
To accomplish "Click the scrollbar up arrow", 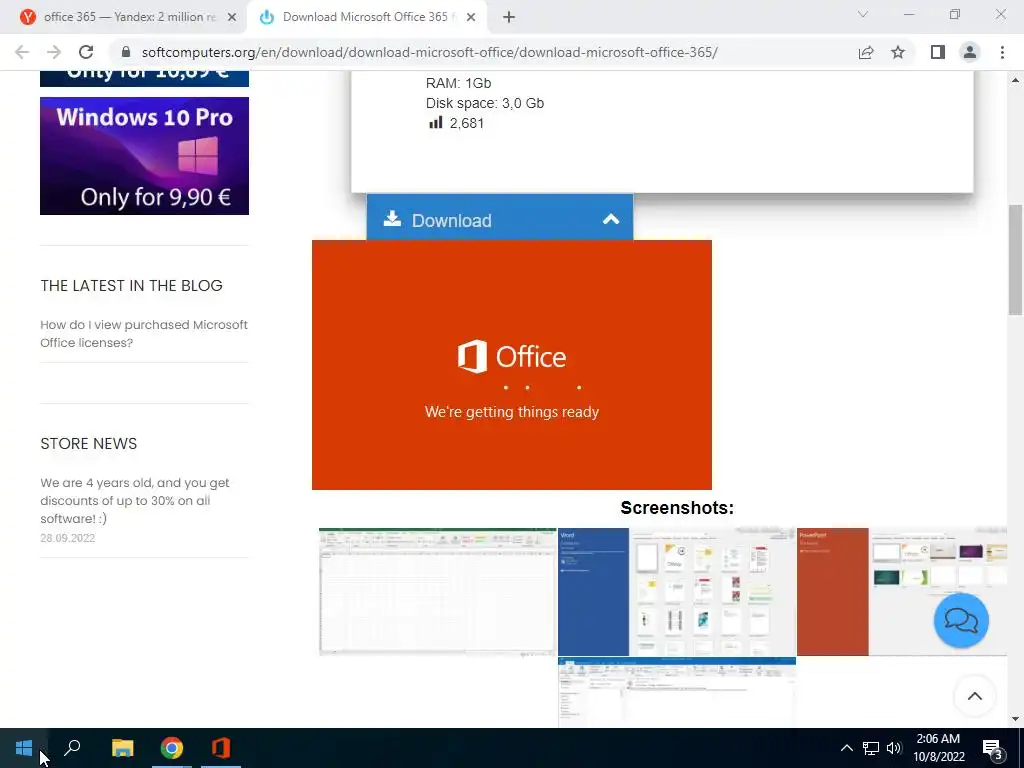I will point(1016,80).
